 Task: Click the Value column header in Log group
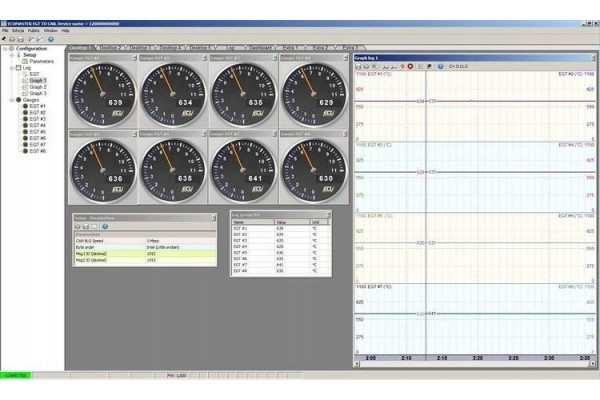pos(292,222)
